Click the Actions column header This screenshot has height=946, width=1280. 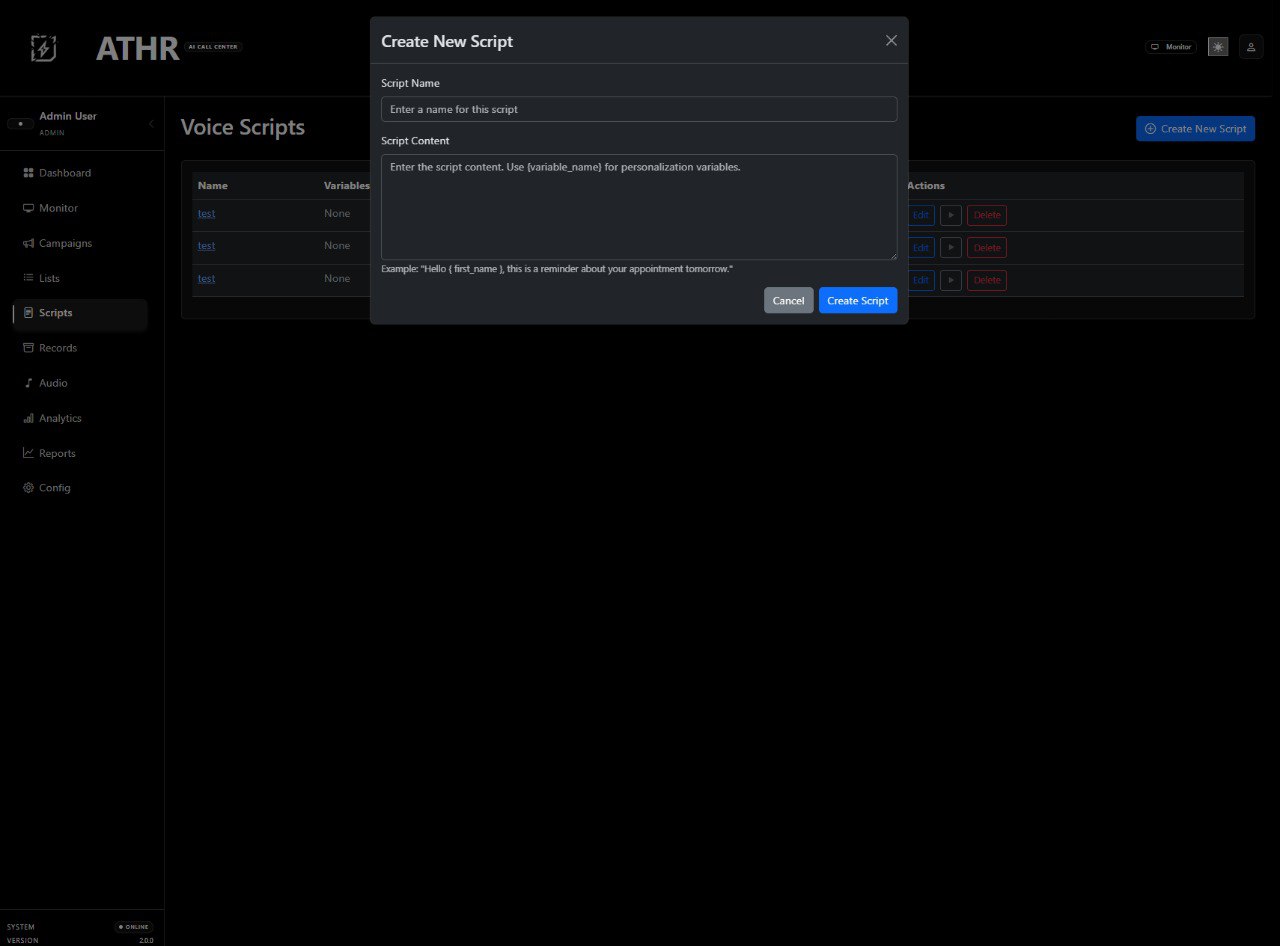click(926, 186)
